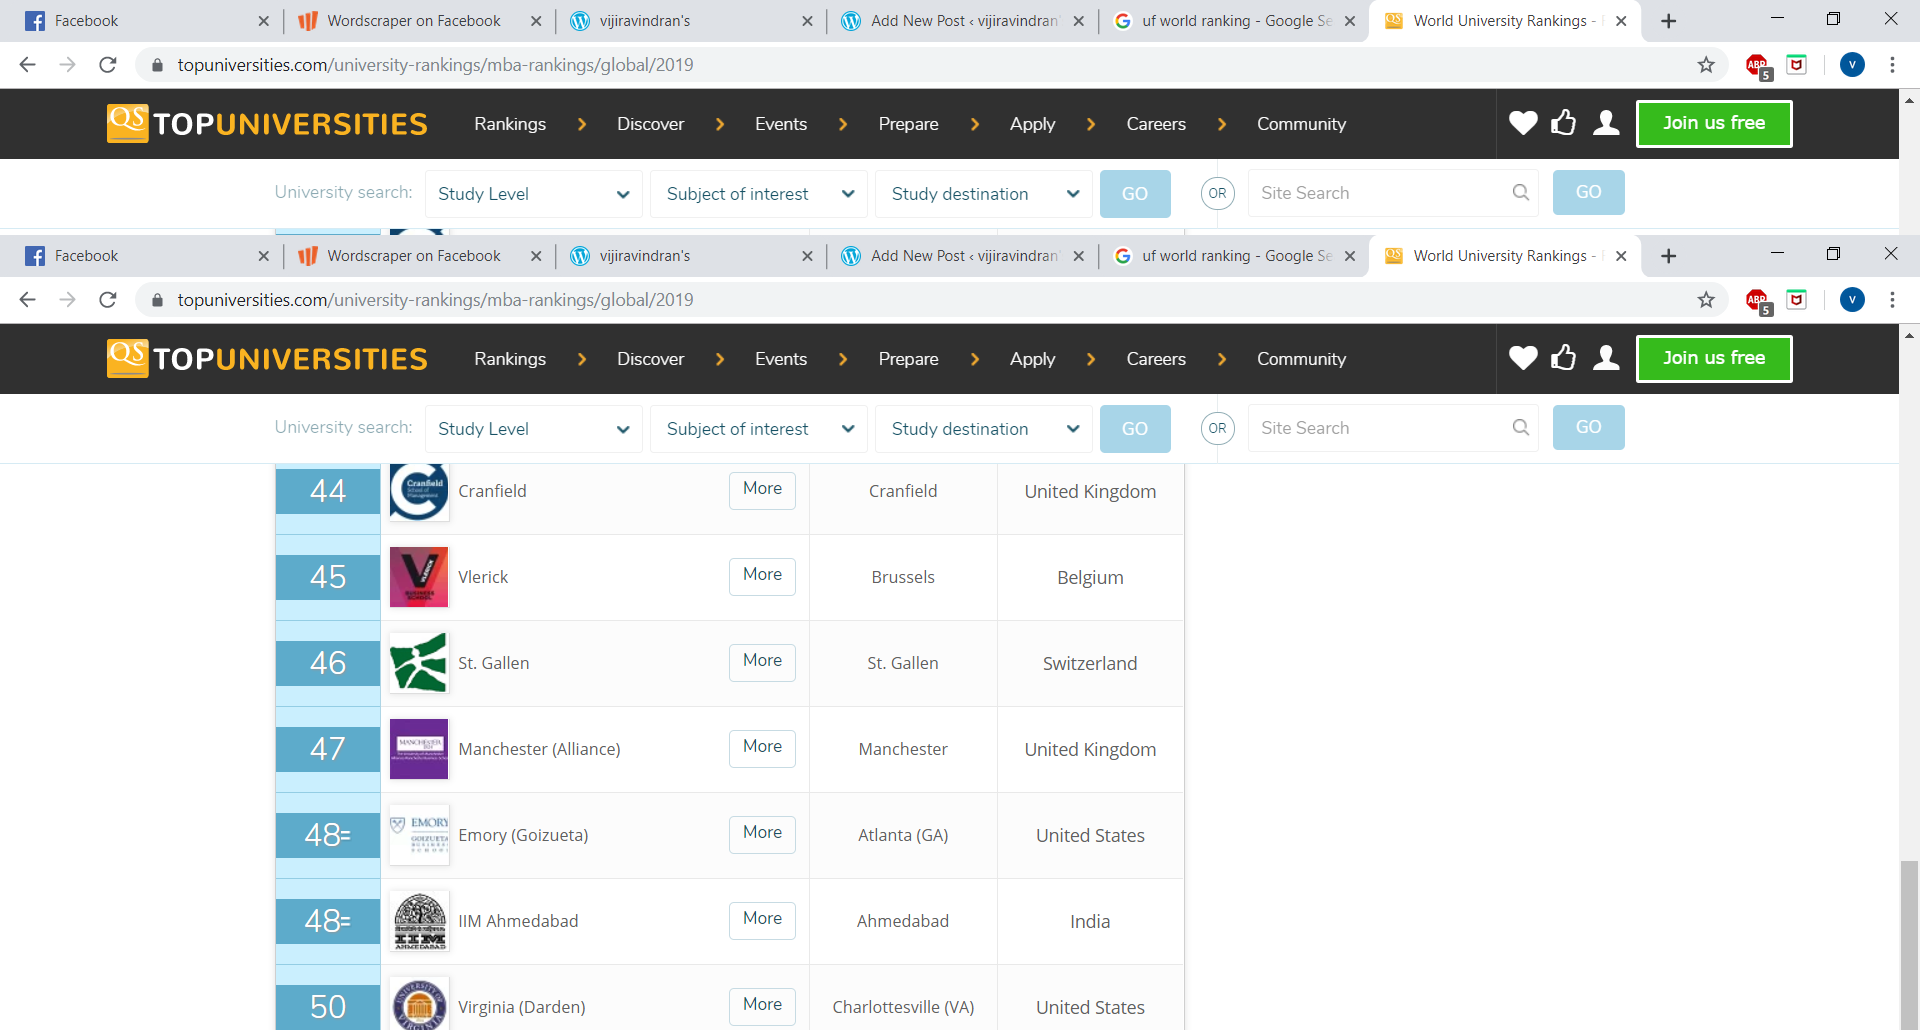The height and width of the screenshot is (1030, 1920).
Task: Click the purple Manchester Alliance logo
Action: [x=419, y=749]
